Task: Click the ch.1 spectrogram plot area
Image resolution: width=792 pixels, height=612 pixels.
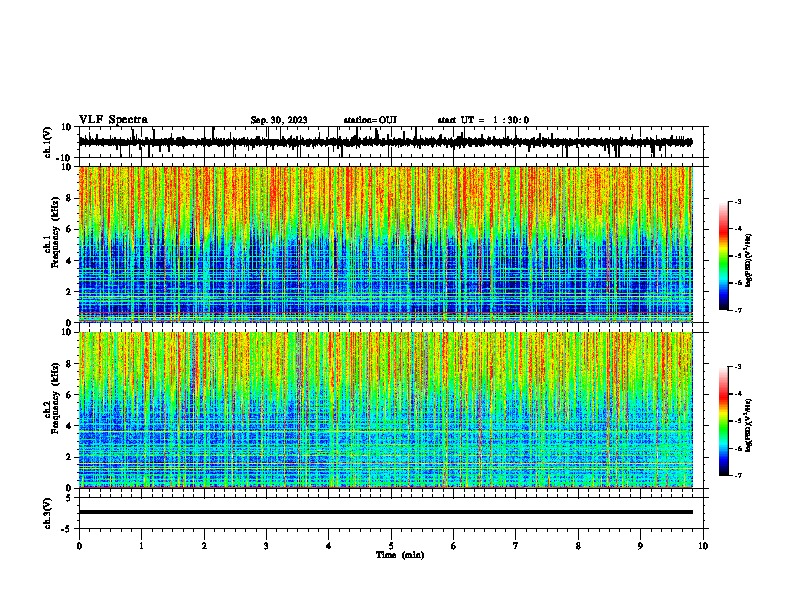Action: point(385,244)
